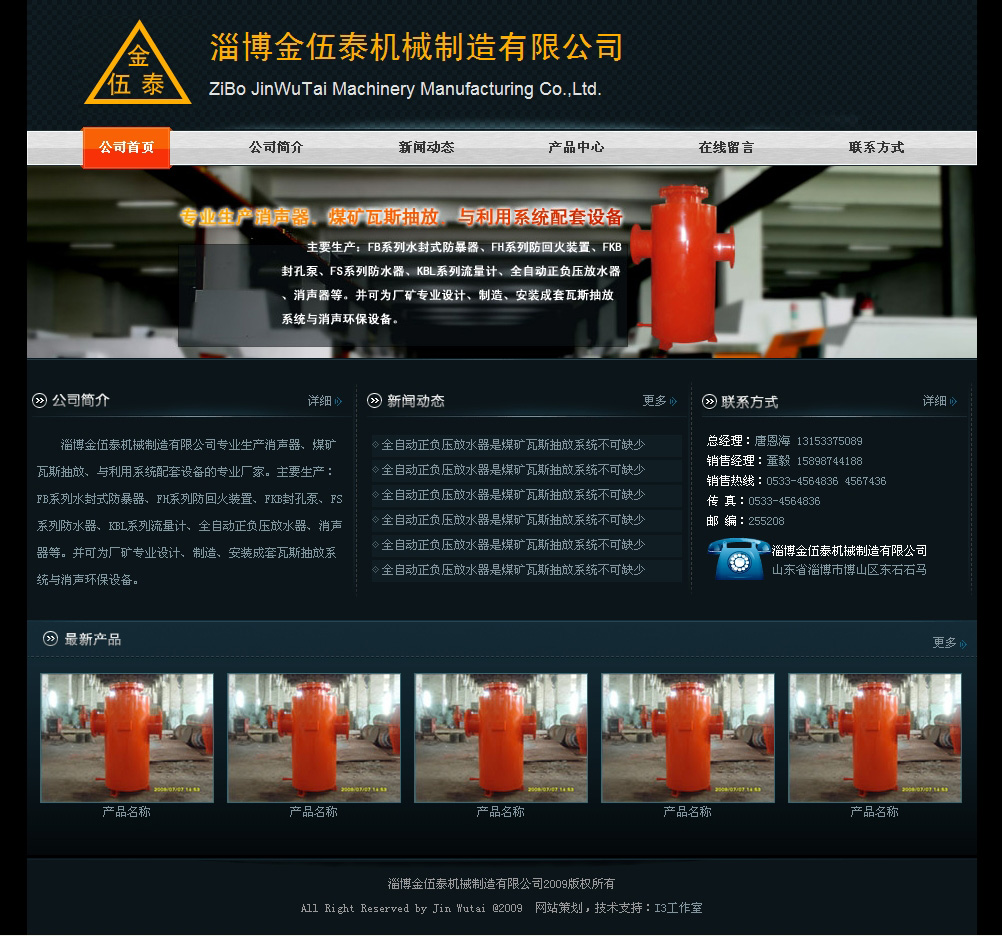Click 产品名称 caption under the first product
Image resolution: width=1002 pixels, height=936 pixels.
pyautogui.click(x=127, y=811)
